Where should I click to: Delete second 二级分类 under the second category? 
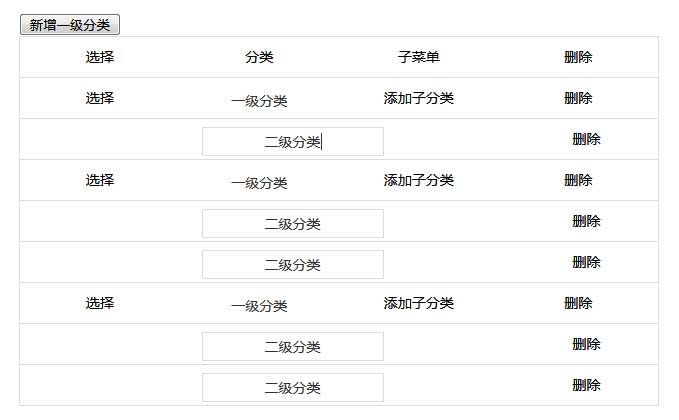click(586, 262)
